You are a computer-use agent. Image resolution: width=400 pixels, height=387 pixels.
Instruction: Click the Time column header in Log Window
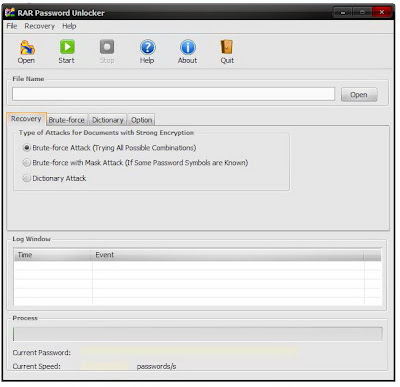coord(53,255)
